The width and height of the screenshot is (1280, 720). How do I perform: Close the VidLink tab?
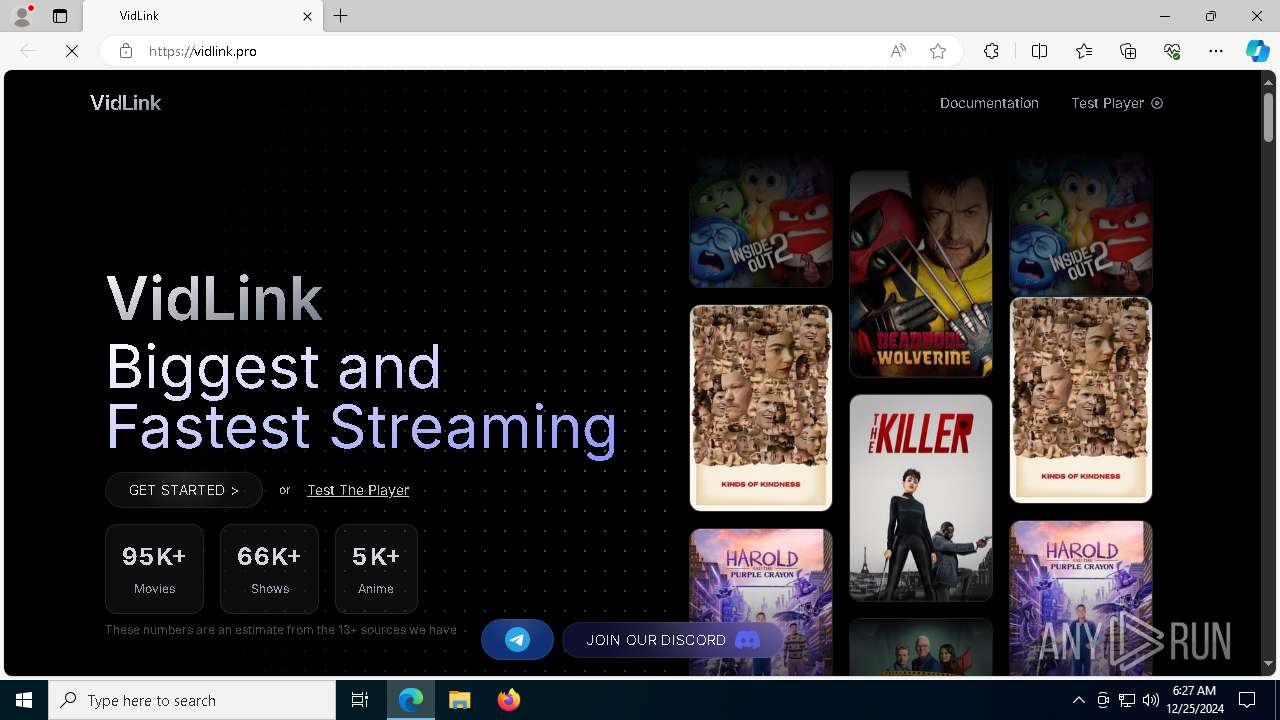pyautogui.click(x=307, y=16)
